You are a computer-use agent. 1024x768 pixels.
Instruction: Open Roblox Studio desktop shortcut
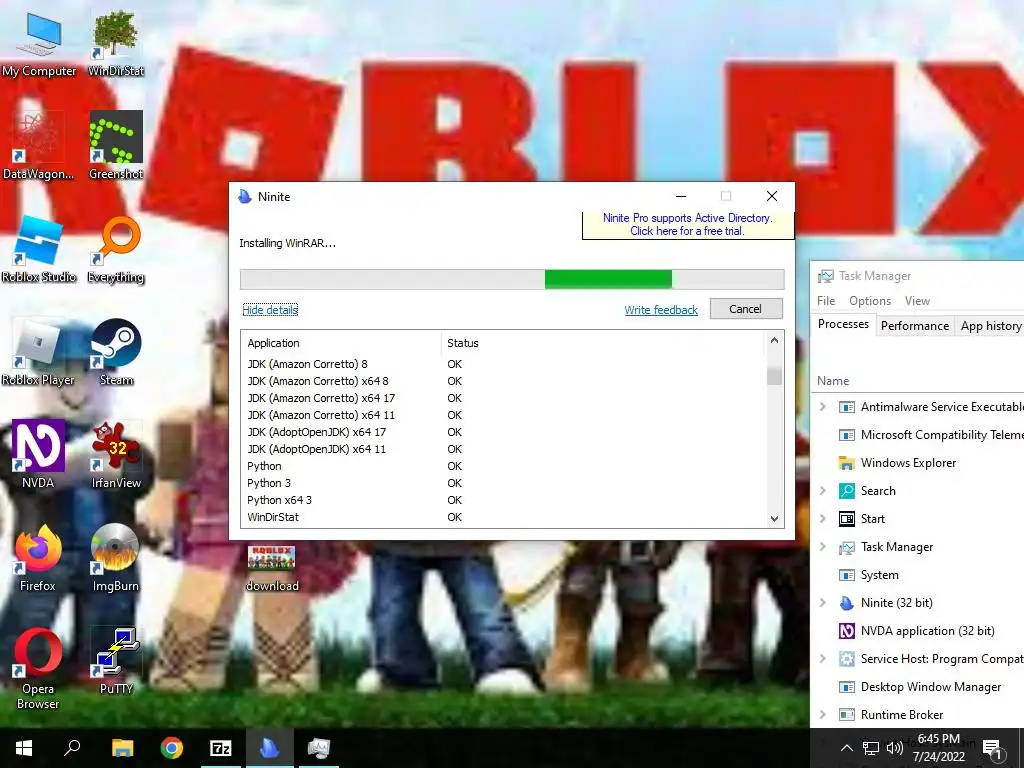(x=39, y=249)
